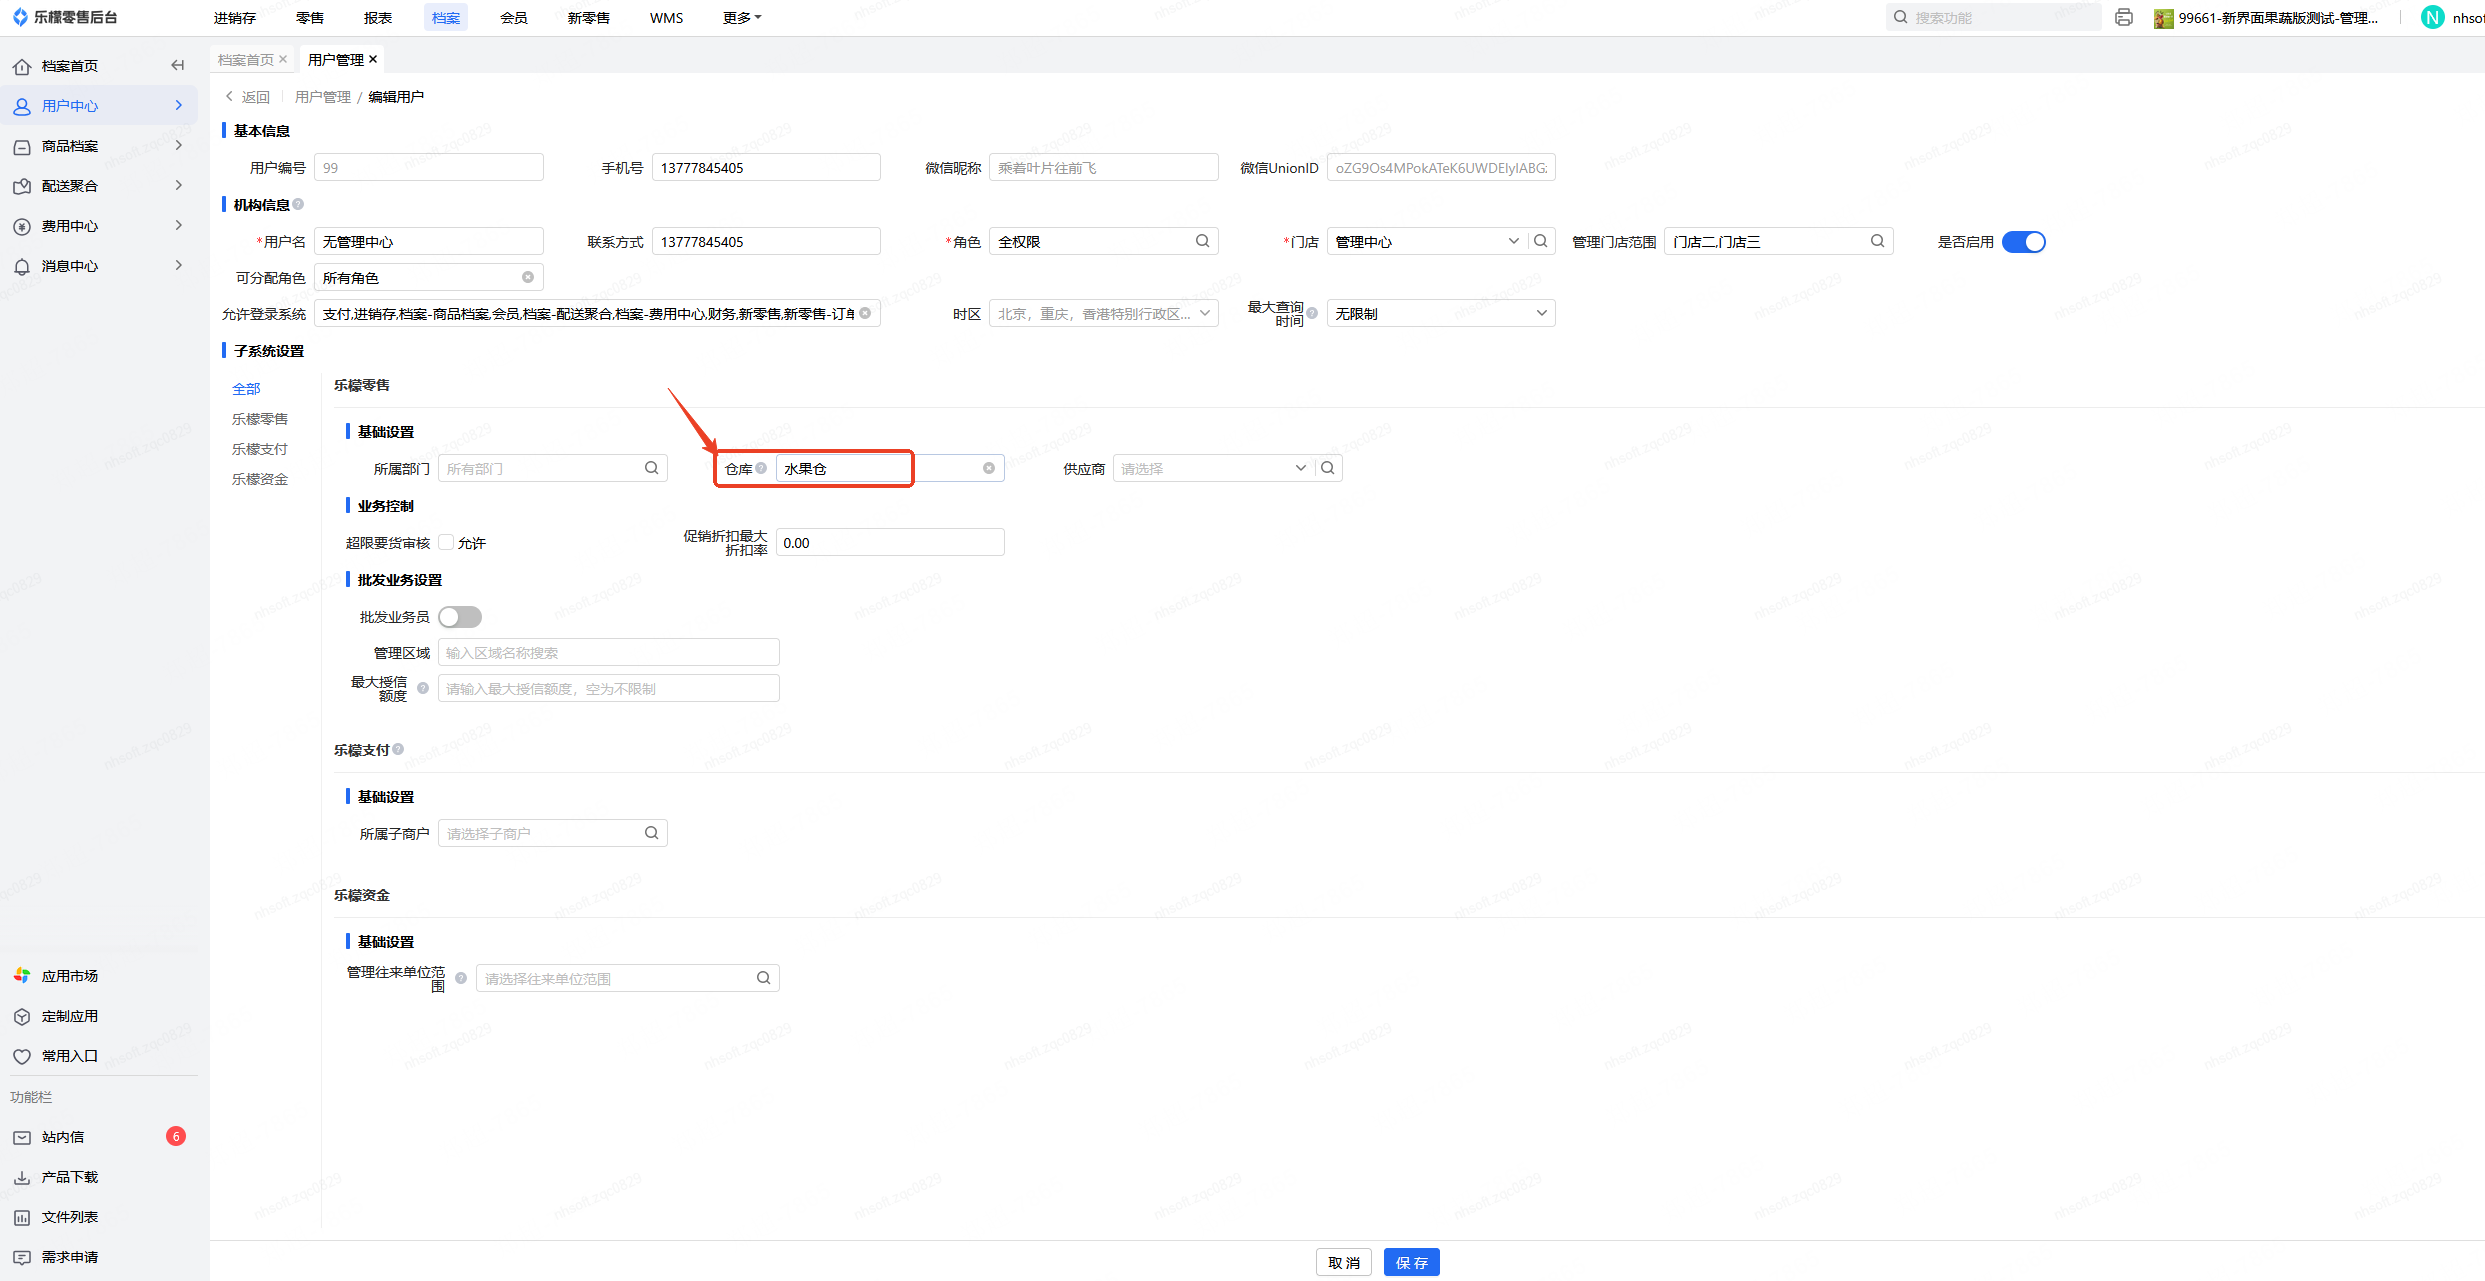The width and height of the screenshot is (2485, 1281).
Task: Click help icon beside 机构信息 heading
Action: coord(298,205)
